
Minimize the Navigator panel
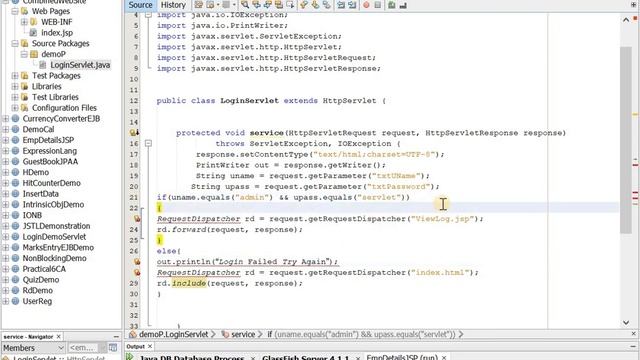(x=116, y=337)
